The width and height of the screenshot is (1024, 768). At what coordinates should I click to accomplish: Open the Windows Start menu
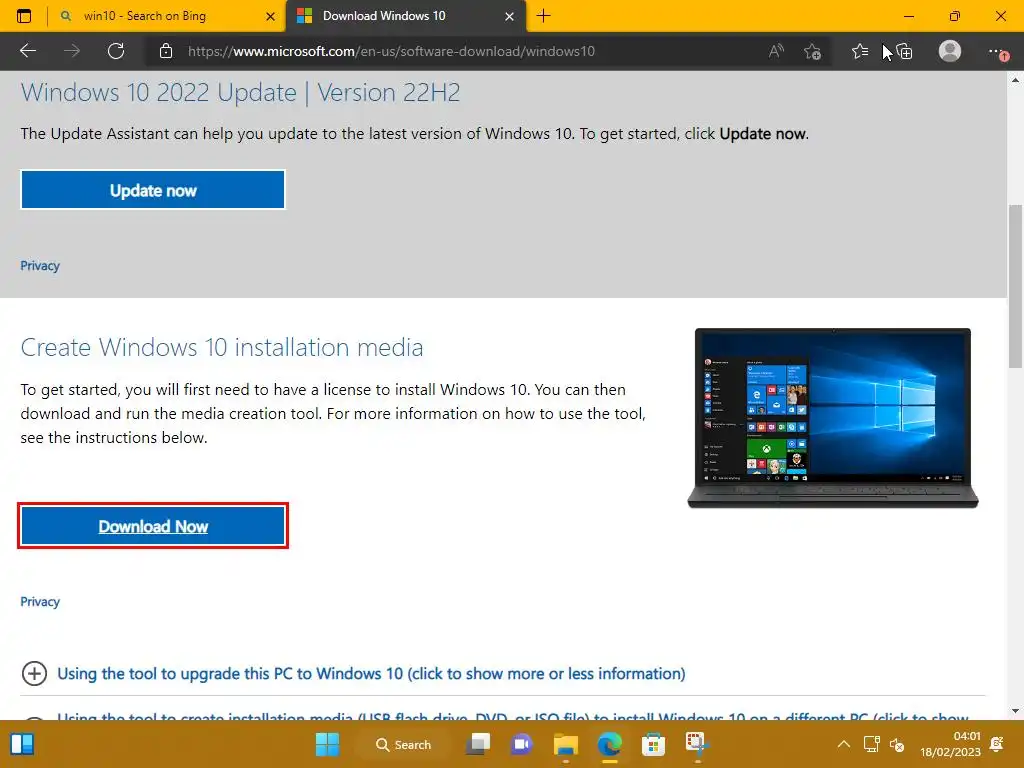tap(327, 744)
